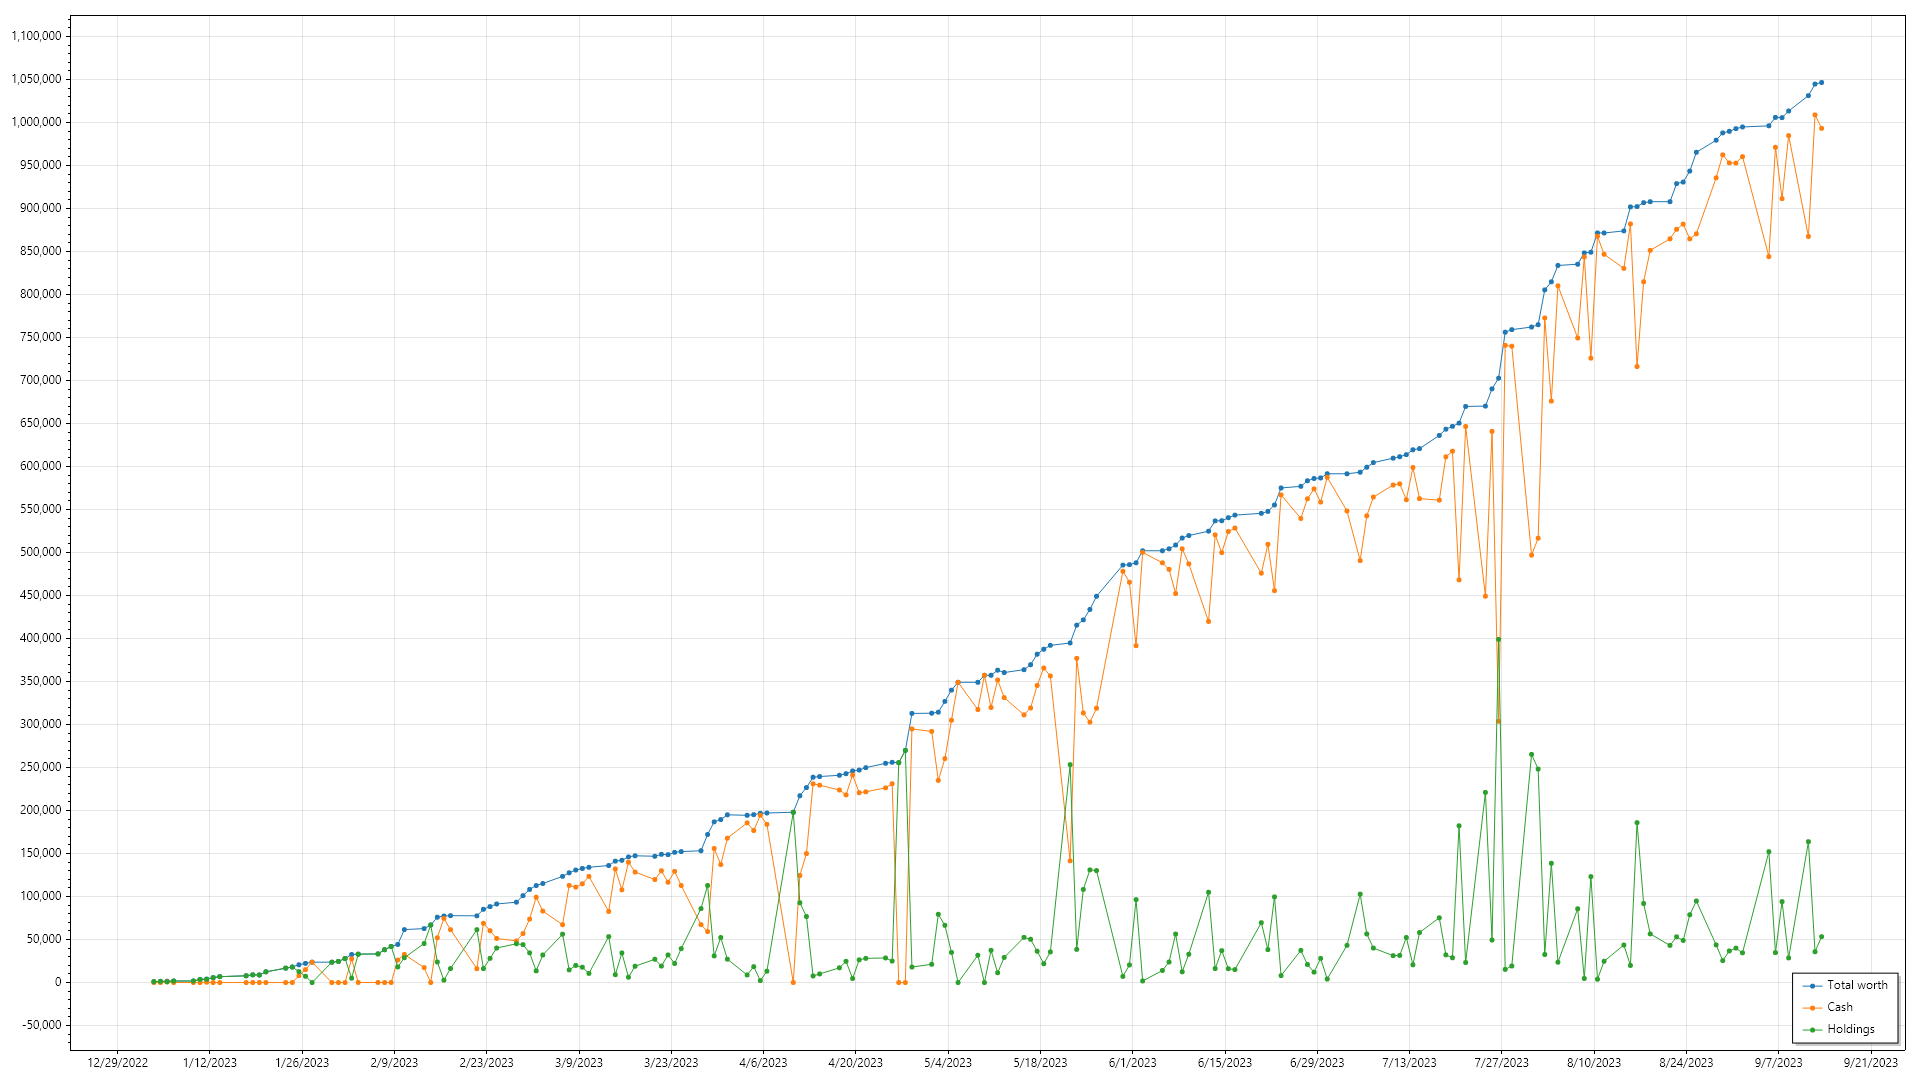The height and width of the screenshot is (1080, 1920).
Task: Click the 700,000 y-axis label
Action: point(41,380)
